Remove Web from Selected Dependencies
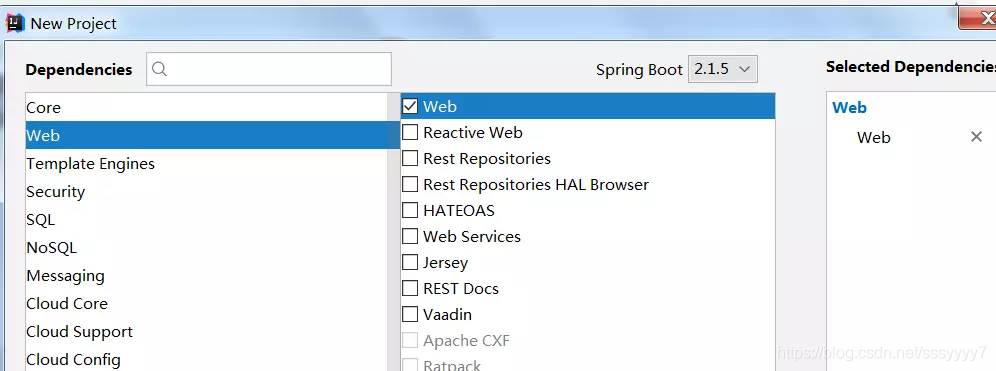This screenshot has width=996, height=371. pos(976,137)
